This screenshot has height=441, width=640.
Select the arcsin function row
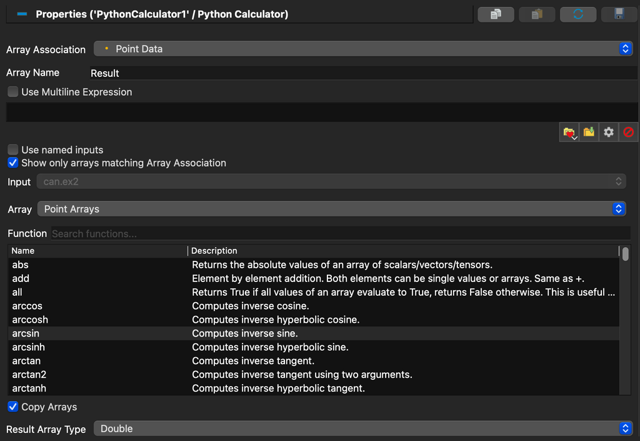click(313, 333)
